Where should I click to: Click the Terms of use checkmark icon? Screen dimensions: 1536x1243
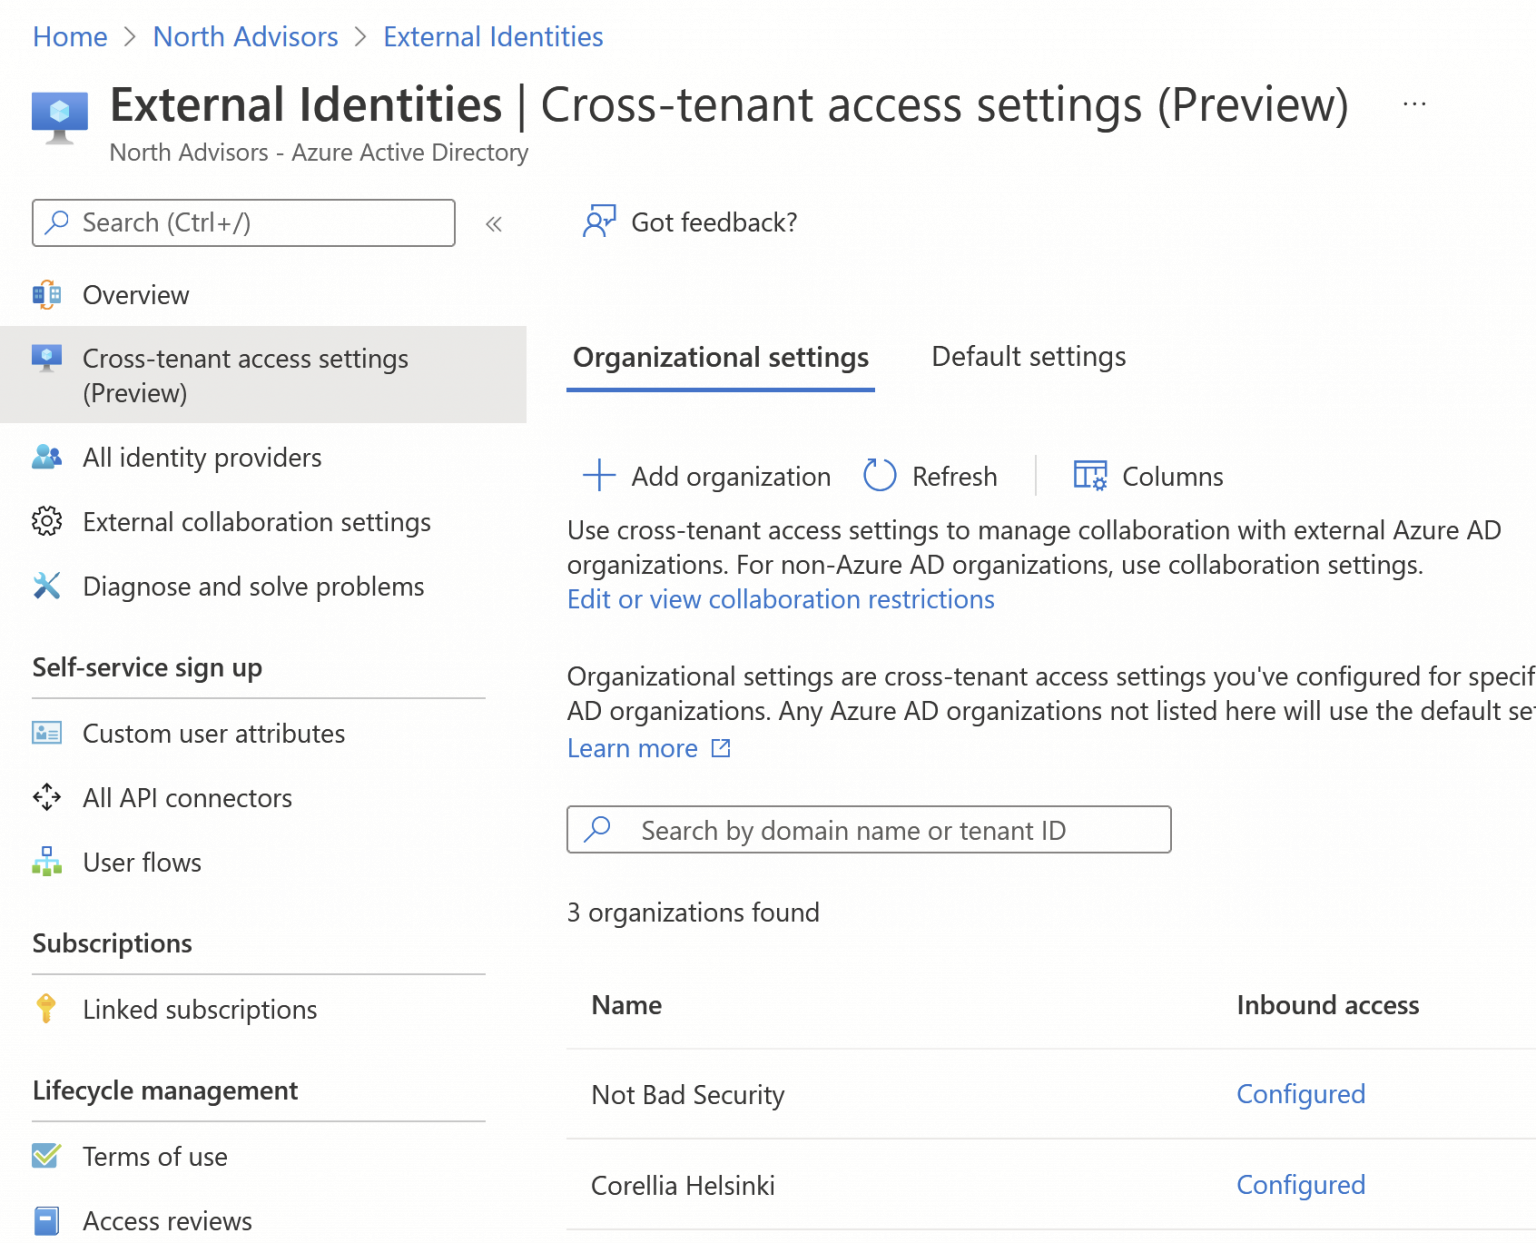pos(47,1156)
